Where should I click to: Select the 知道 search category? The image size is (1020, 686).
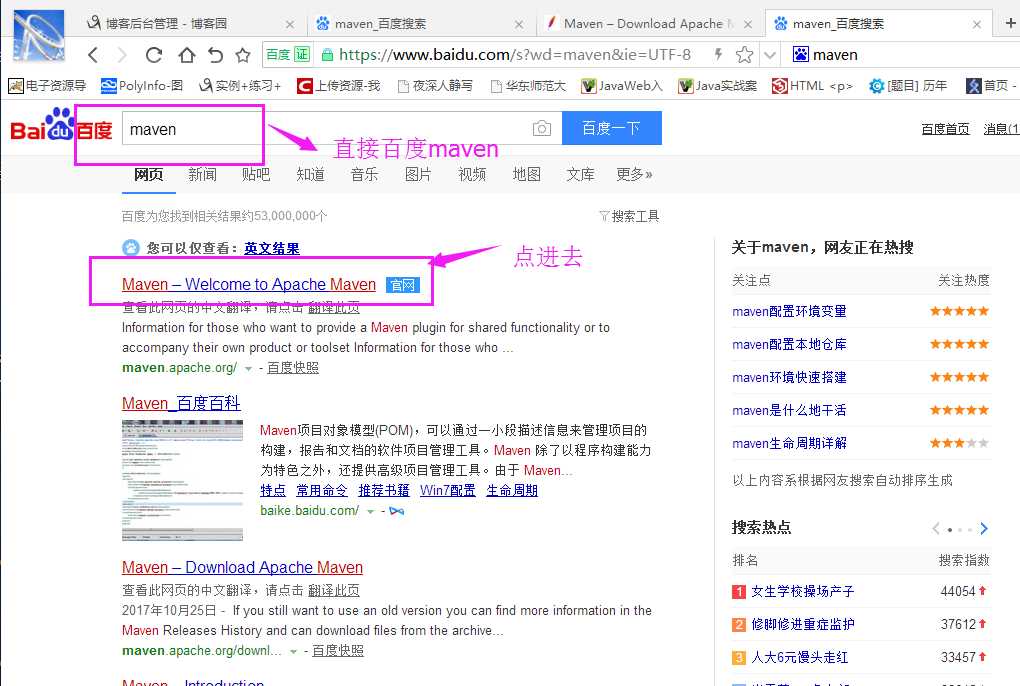(x=310, y=174)
